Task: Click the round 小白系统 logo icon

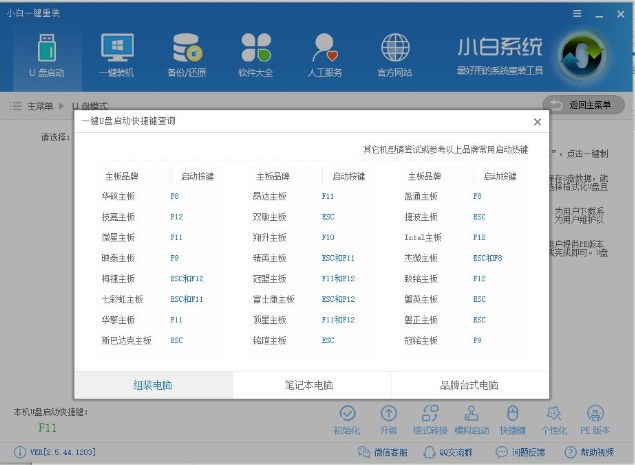Action: [x=582, y=55]
